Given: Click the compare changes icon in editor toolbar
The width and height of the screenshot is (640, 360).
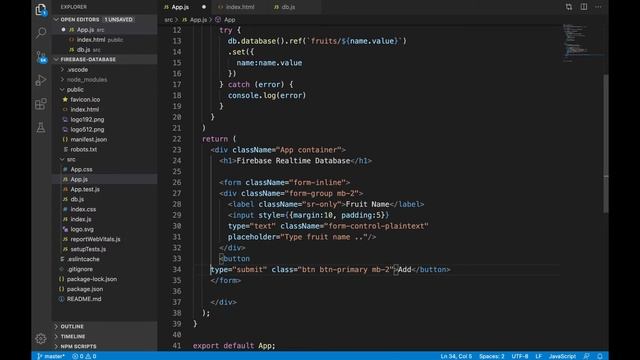Looking at the screenshot, I should click(x=569, y=7).
